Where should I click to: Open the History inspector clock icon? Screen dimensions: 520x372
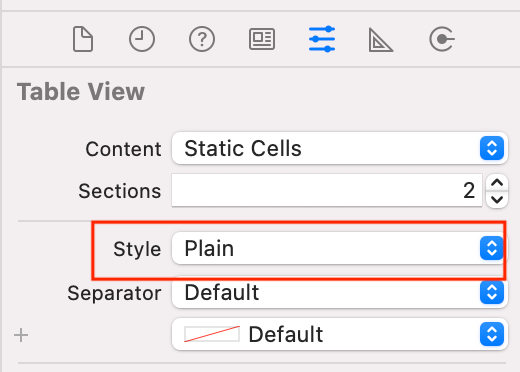pos(142,39)
